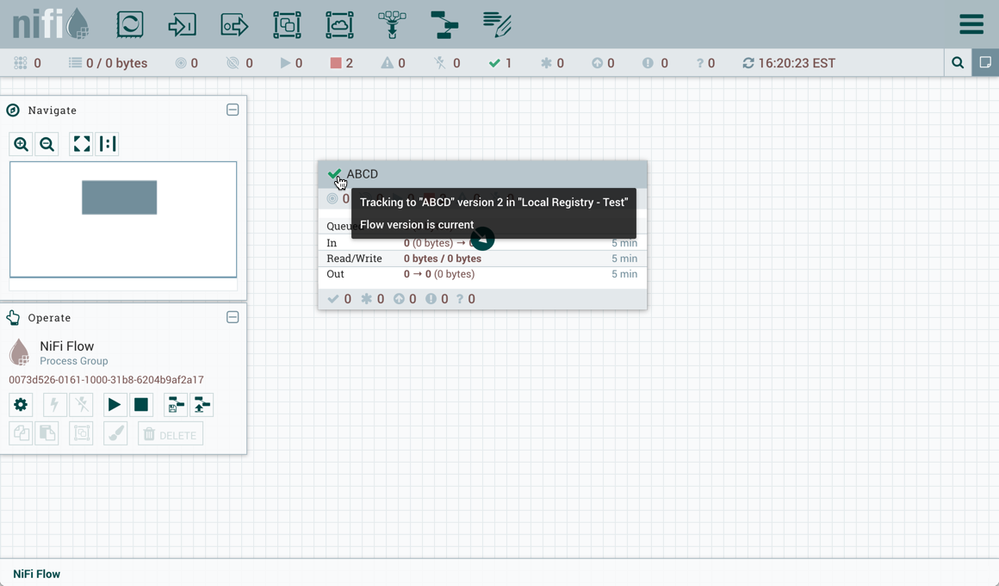Click the birdseye view thumbnail rectangle

[119, 197]
